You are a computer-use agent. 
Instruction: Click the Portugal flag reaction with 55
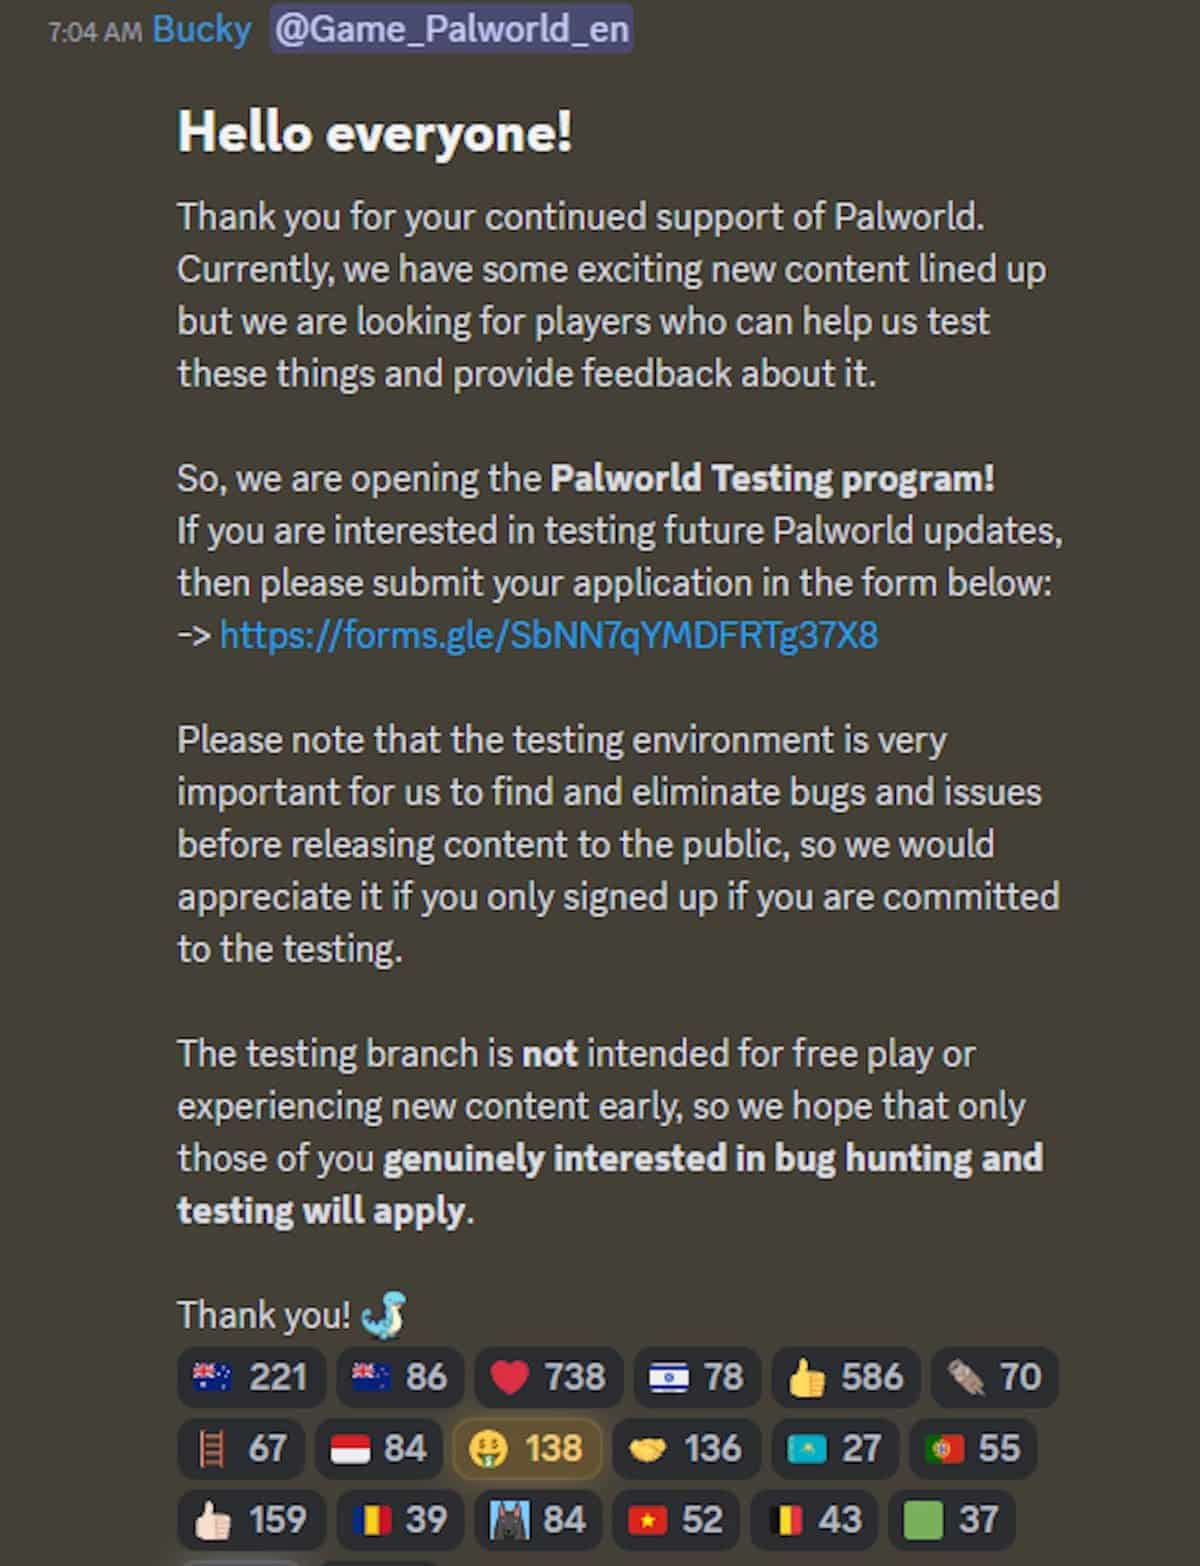coord(972,1448)
